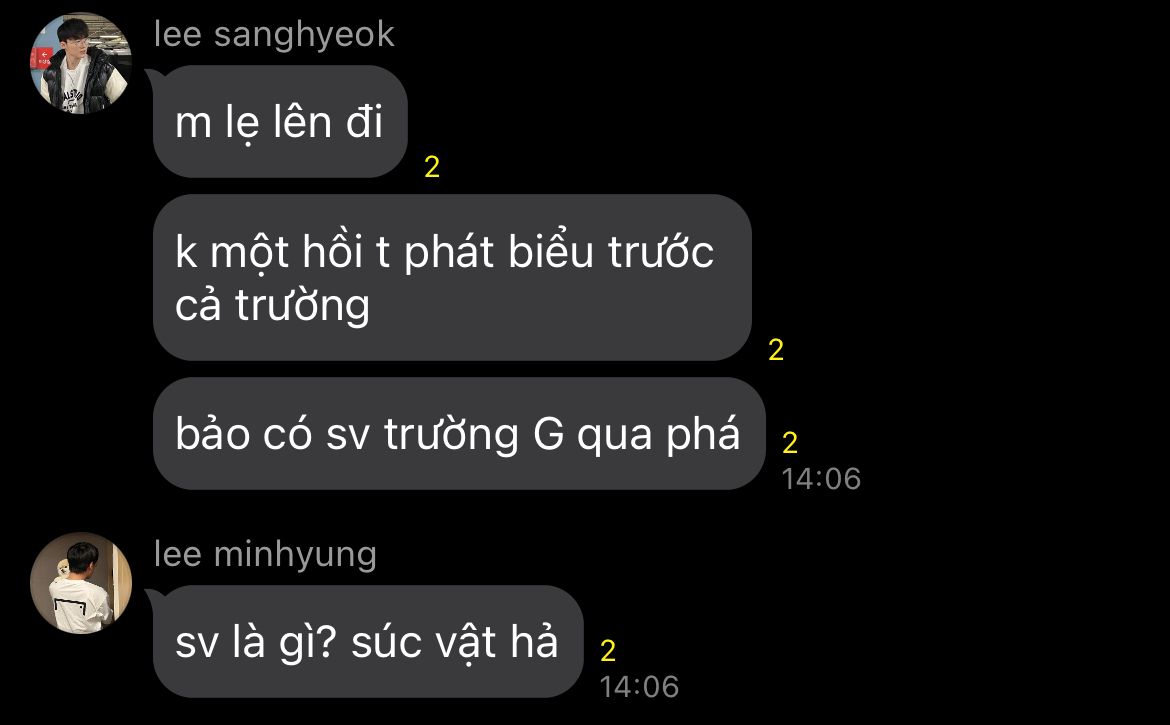Click yellow unread count beside 'm lẹ lên đi'
This screenshot has width=1170, height=725.
(x=432, y=166)
